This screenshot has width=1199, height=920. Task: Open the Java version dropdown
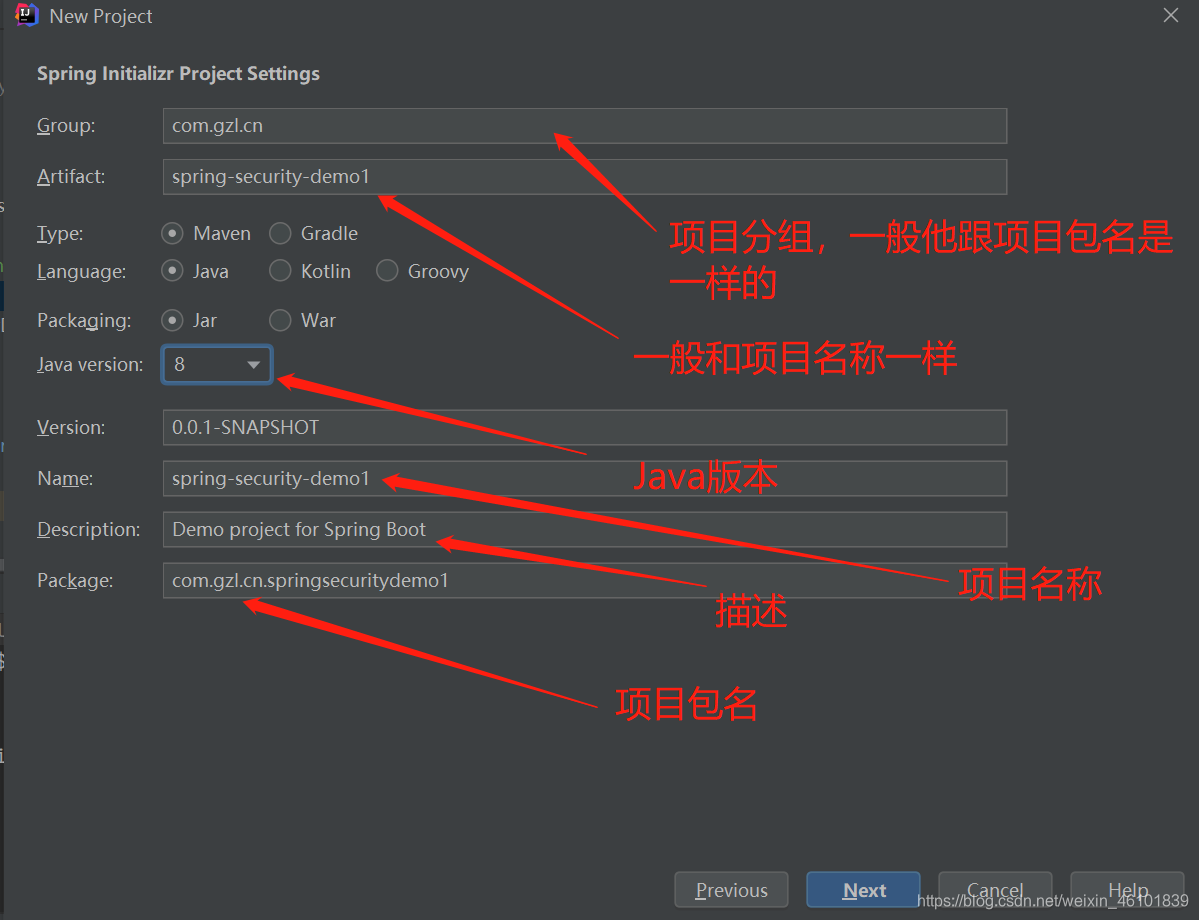point(217,365)
